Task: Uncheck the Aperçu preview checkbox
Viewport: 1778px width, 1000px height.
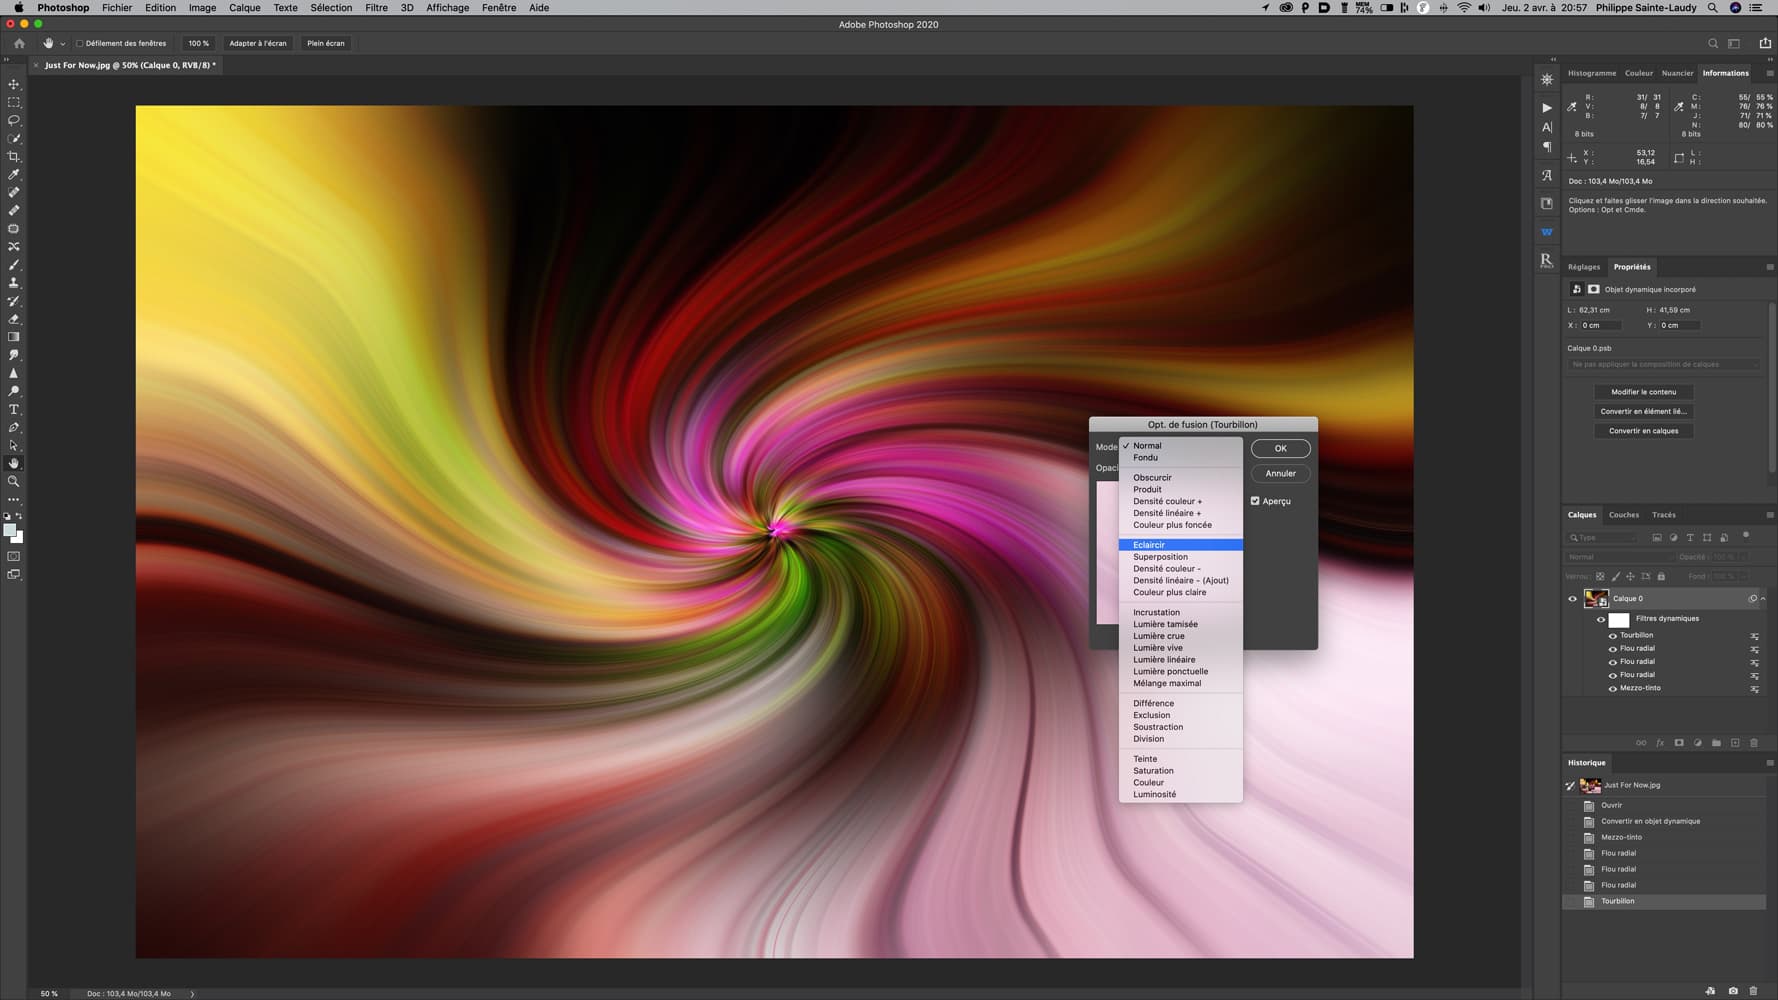Action: 1255,501
